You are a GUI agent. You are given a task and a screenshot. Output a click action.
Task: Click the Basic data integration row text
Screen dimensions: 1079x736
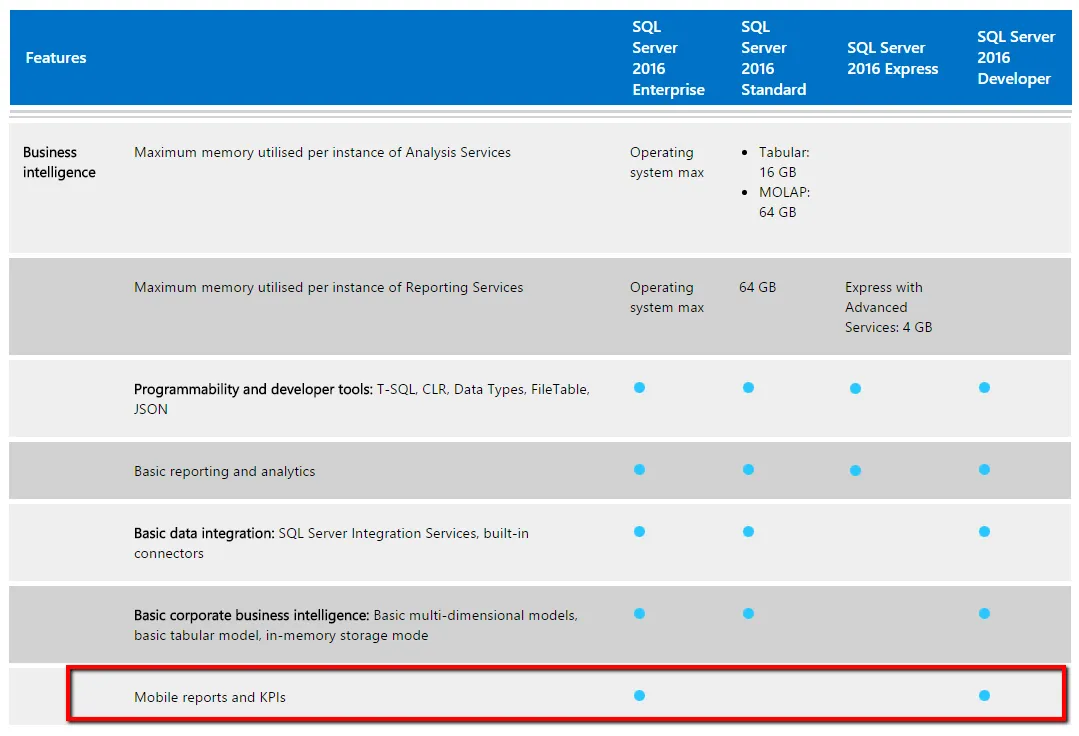pos(331,543)
